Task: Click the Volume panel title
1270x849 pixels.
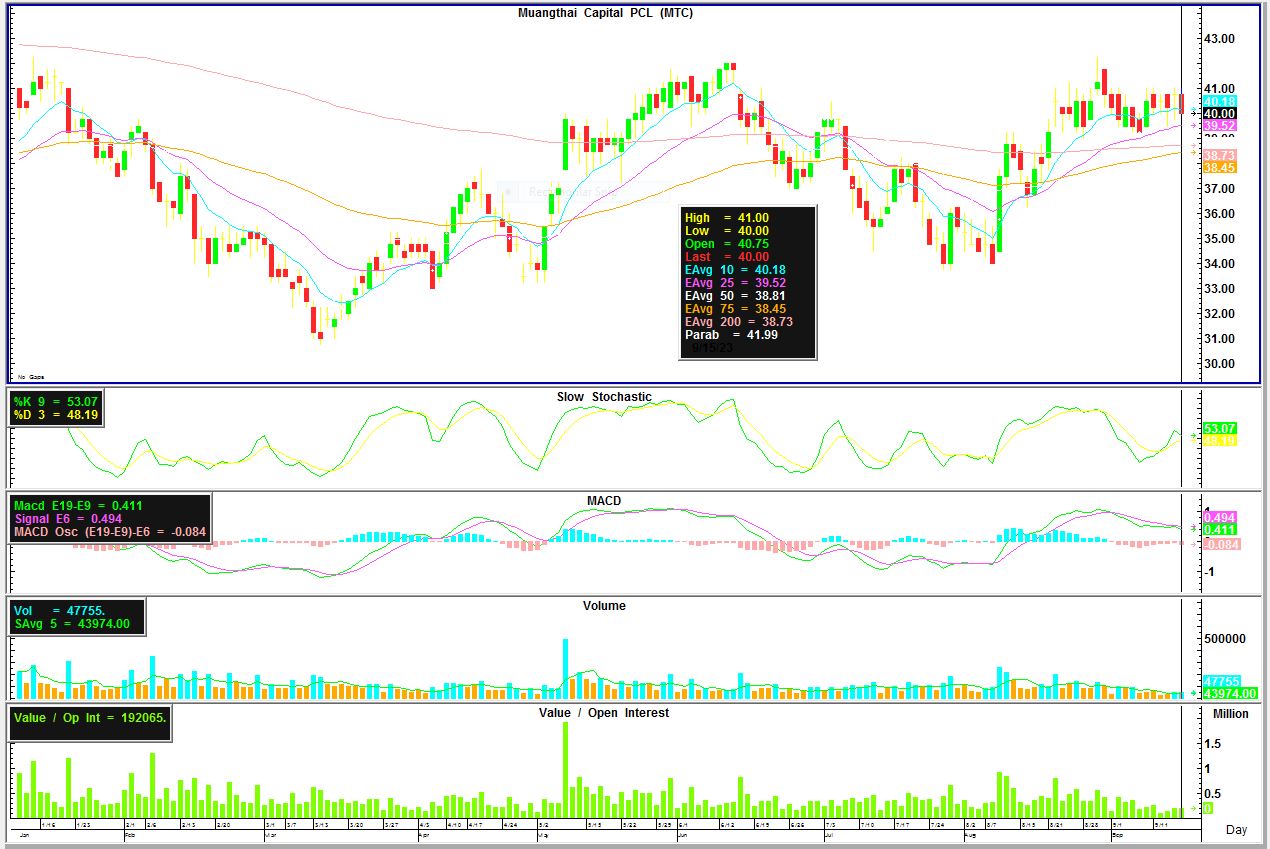Action: click(x=604, y=606)
